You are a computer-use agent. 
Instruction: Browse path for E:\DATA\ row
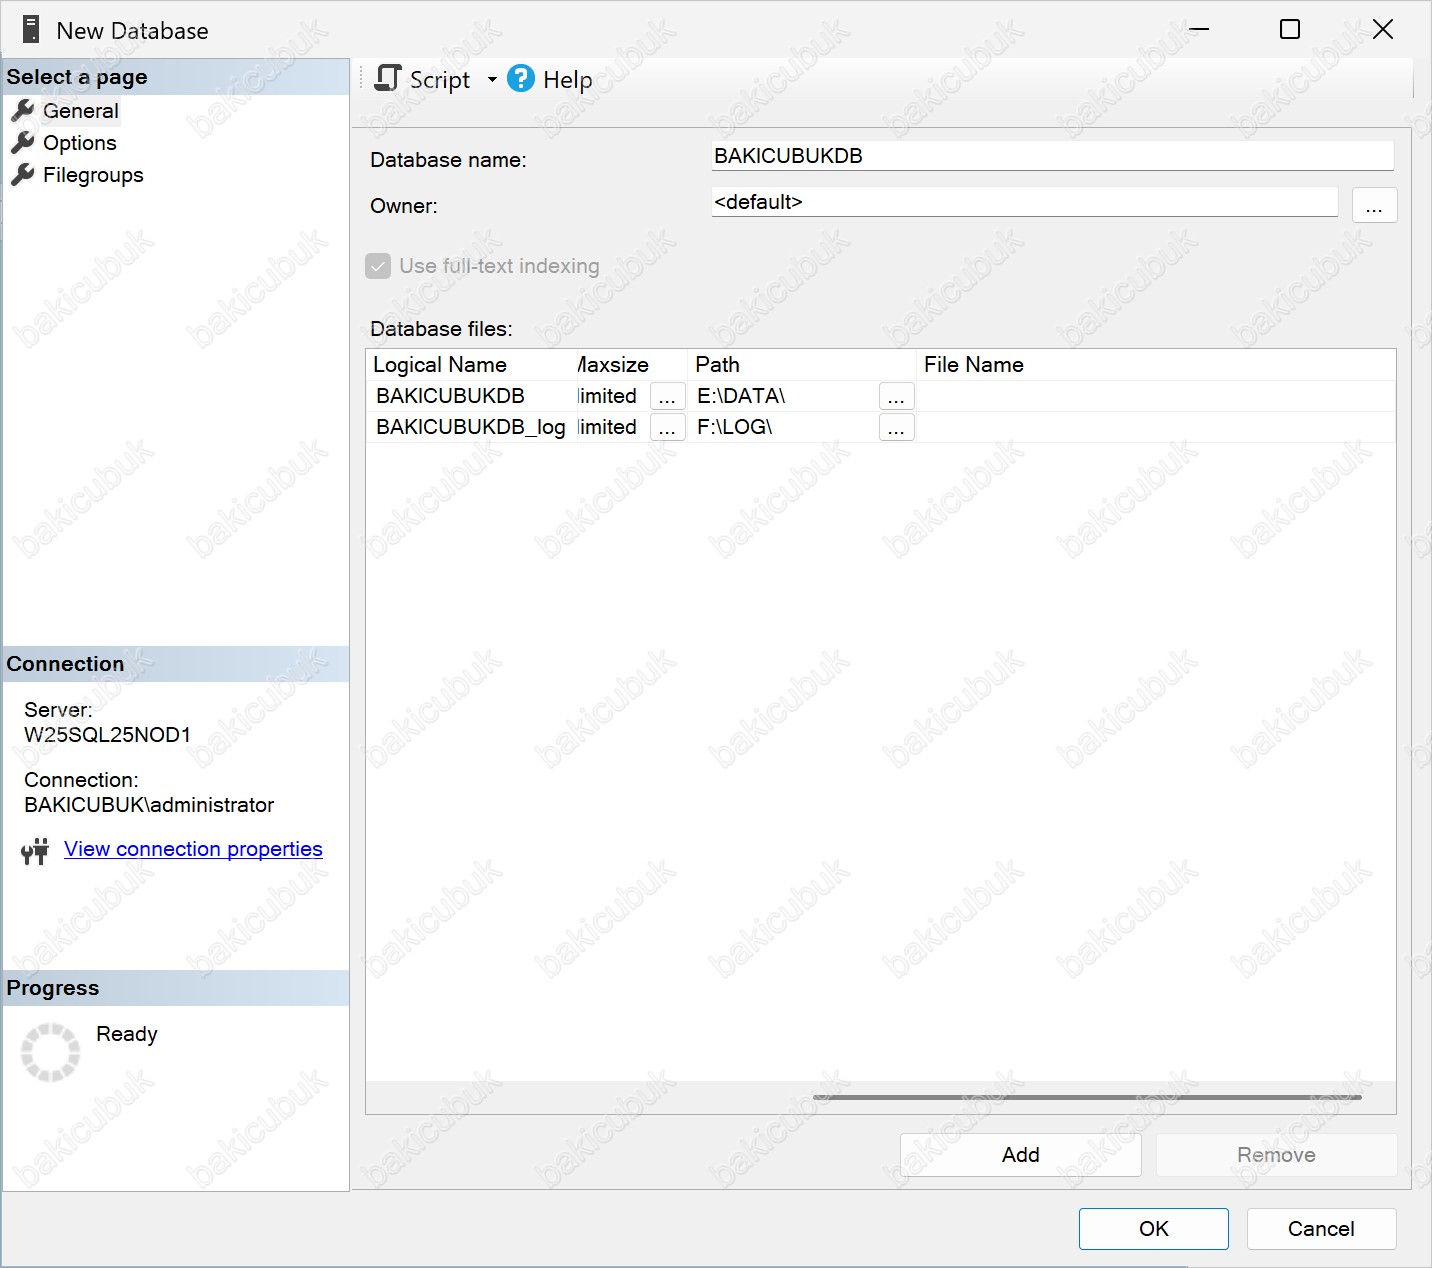pos(896,396)
